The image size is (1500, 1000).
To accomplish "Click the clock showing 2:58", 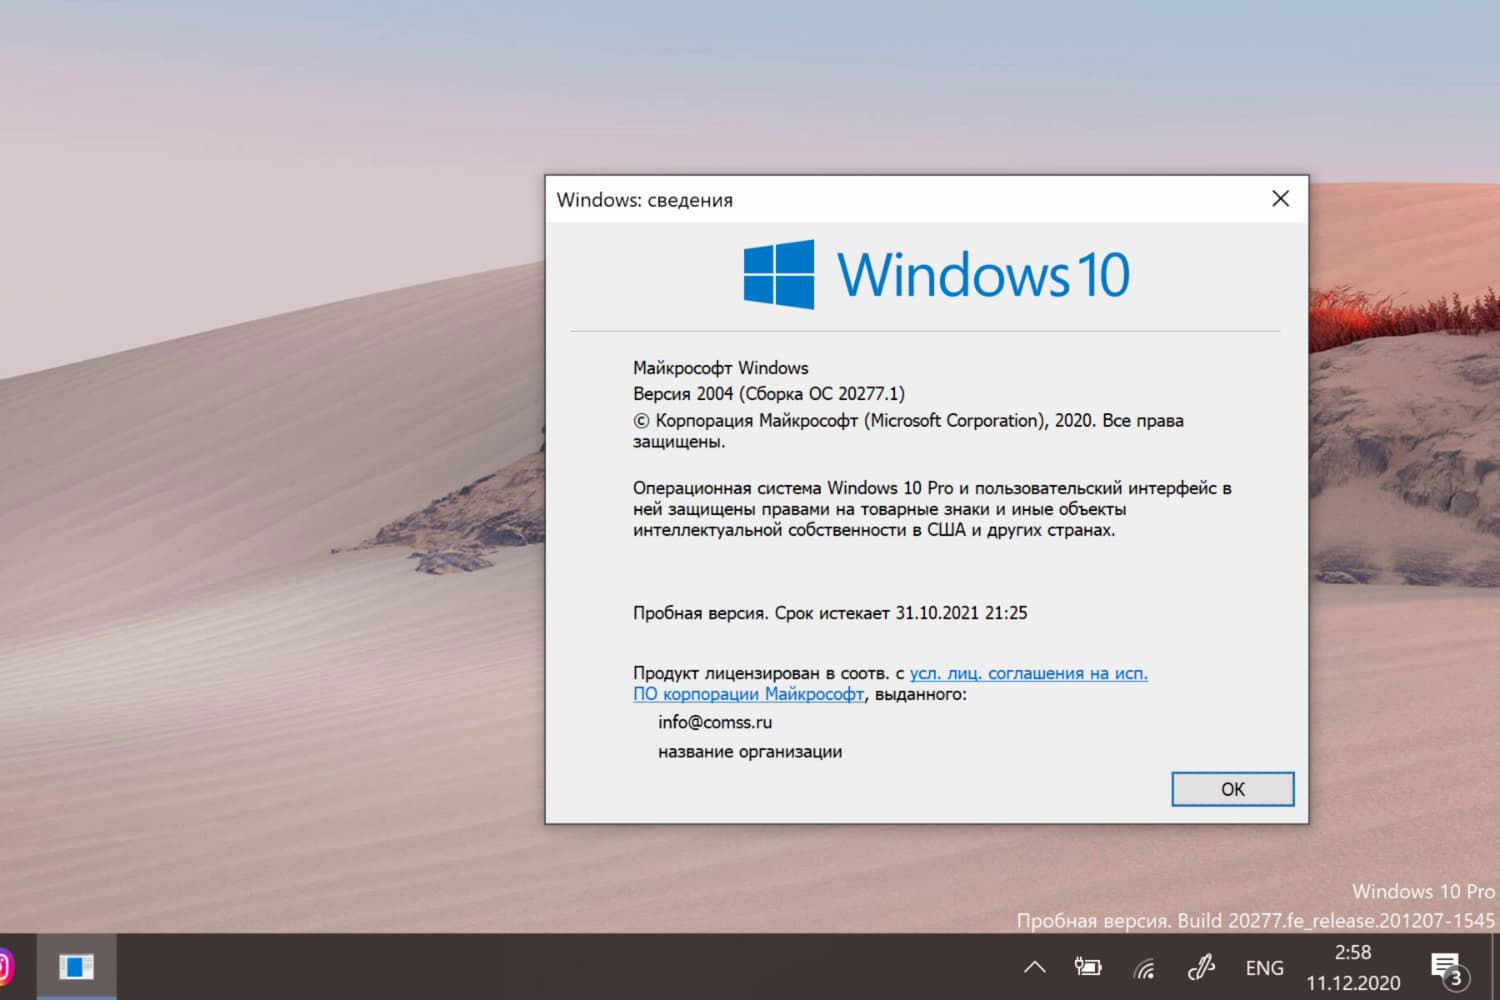I will coord(1353,954).
